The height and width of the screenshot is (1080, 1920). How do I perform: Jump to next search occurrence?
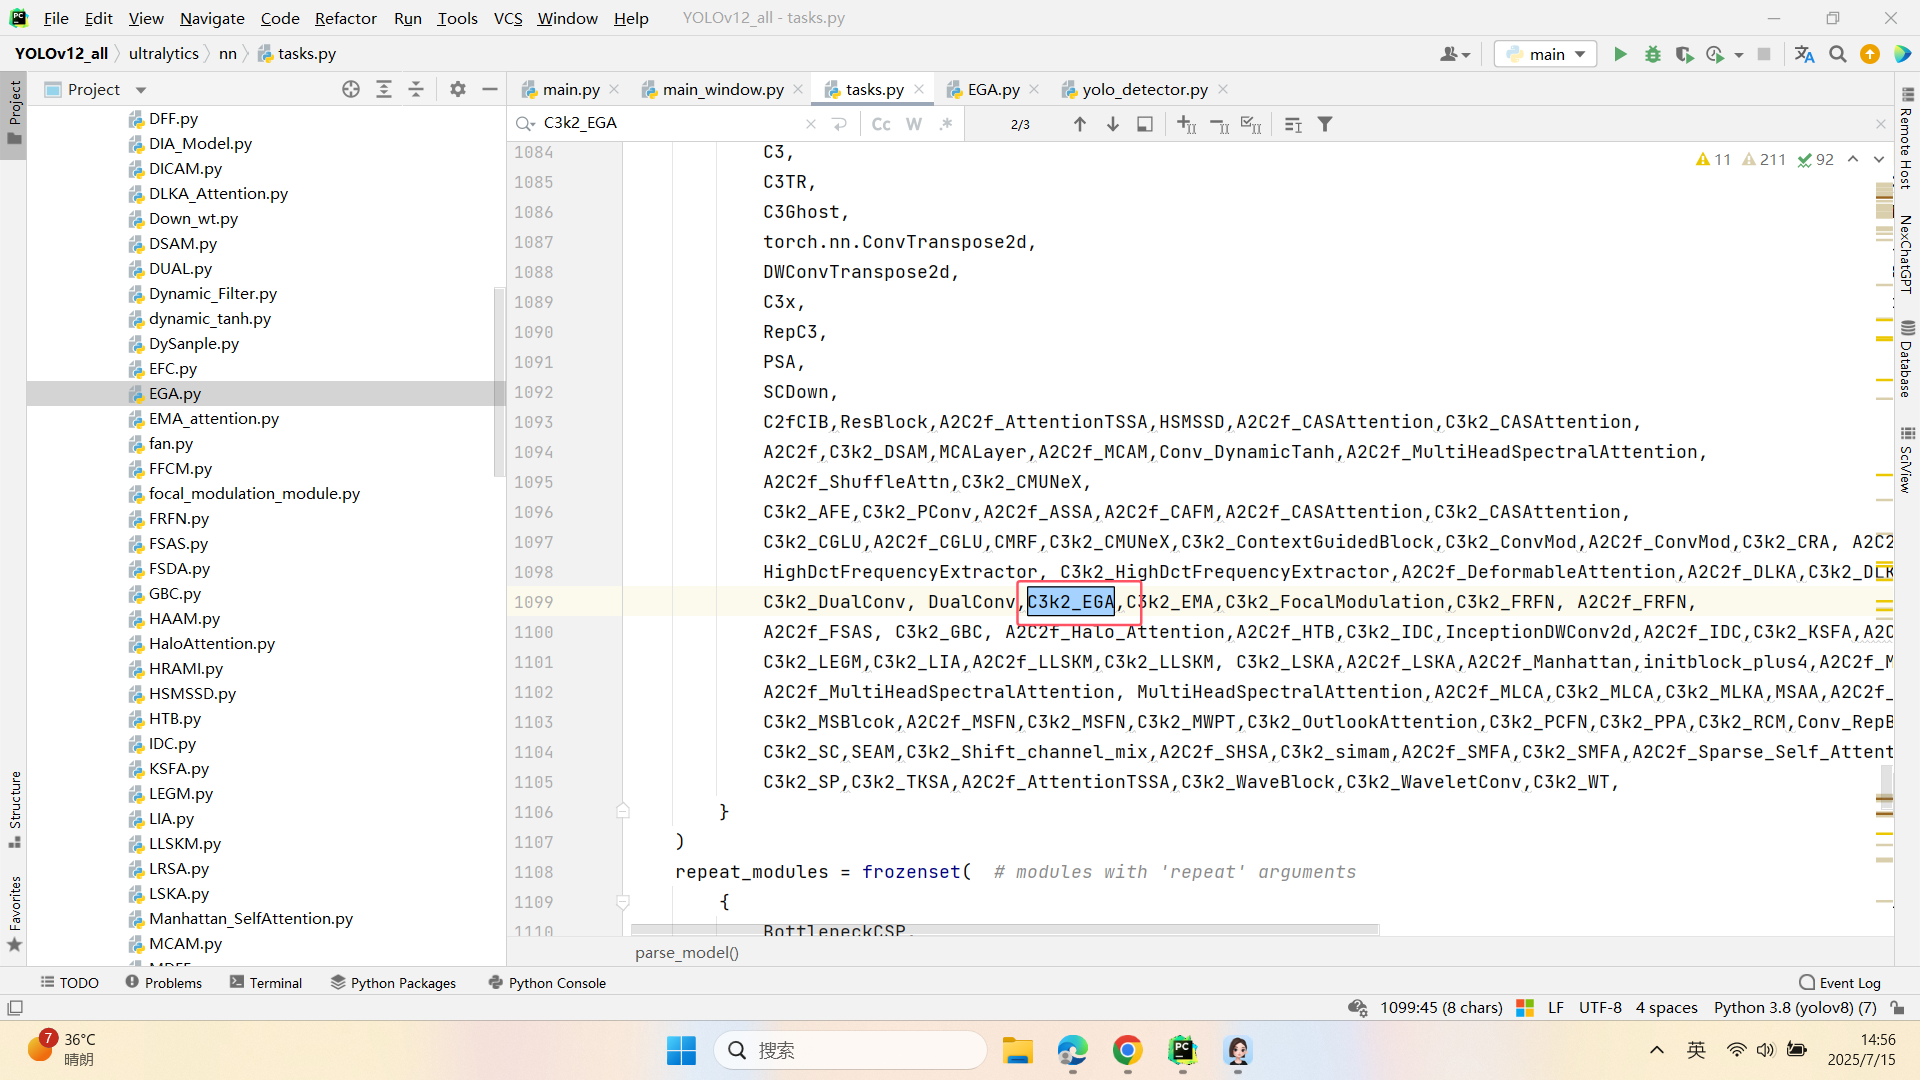(x=1112, y=124)
